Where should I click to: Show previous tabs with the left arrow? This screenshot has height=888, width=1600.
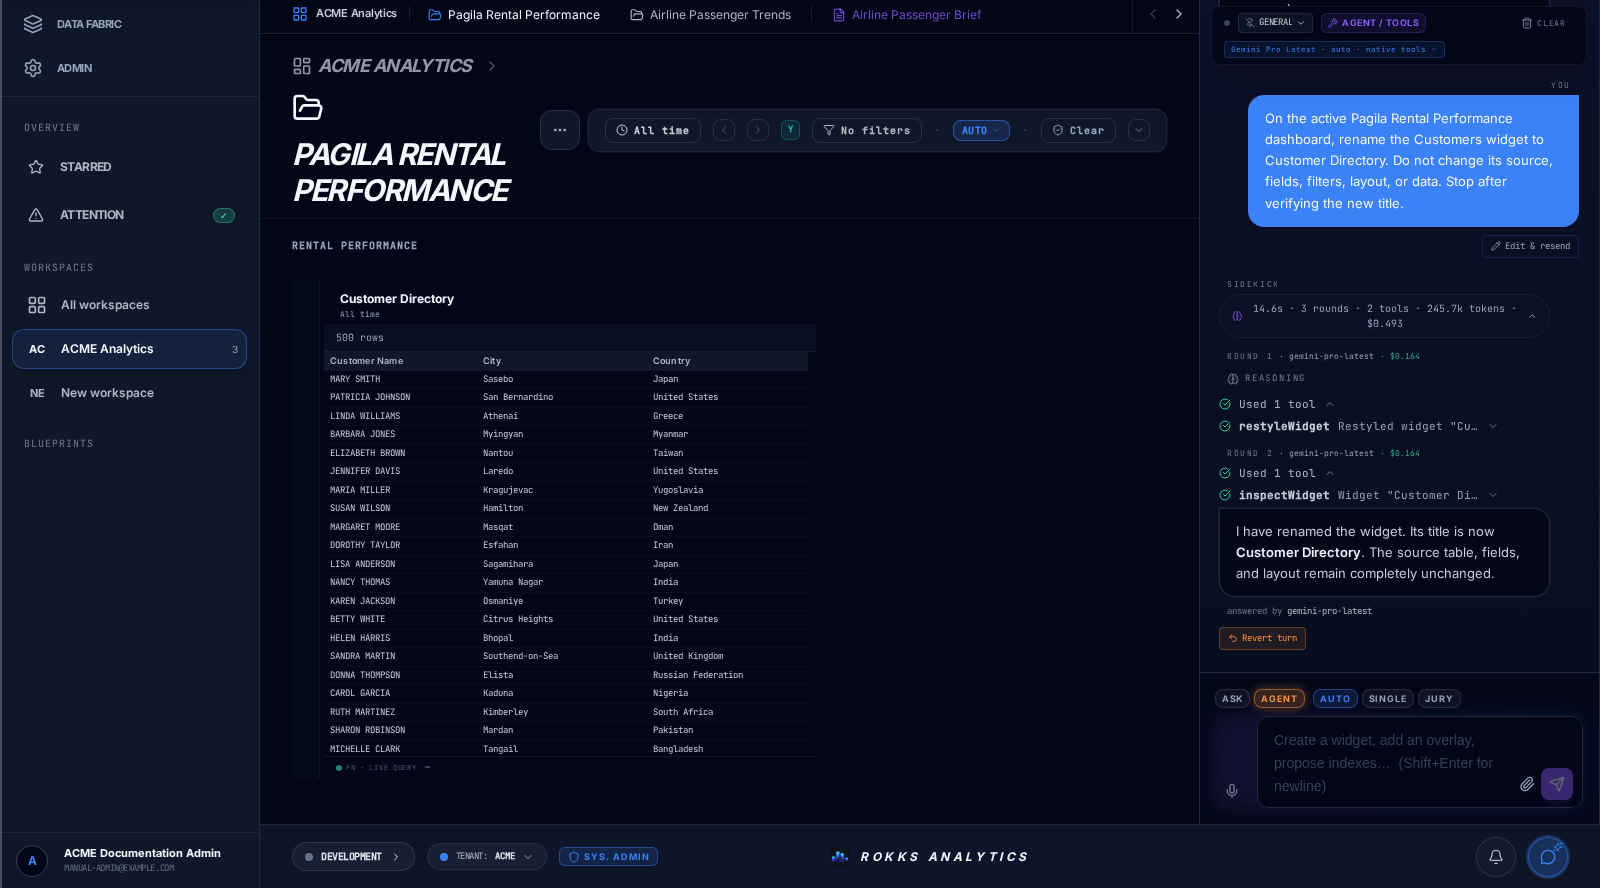(x=1153, y=14)
